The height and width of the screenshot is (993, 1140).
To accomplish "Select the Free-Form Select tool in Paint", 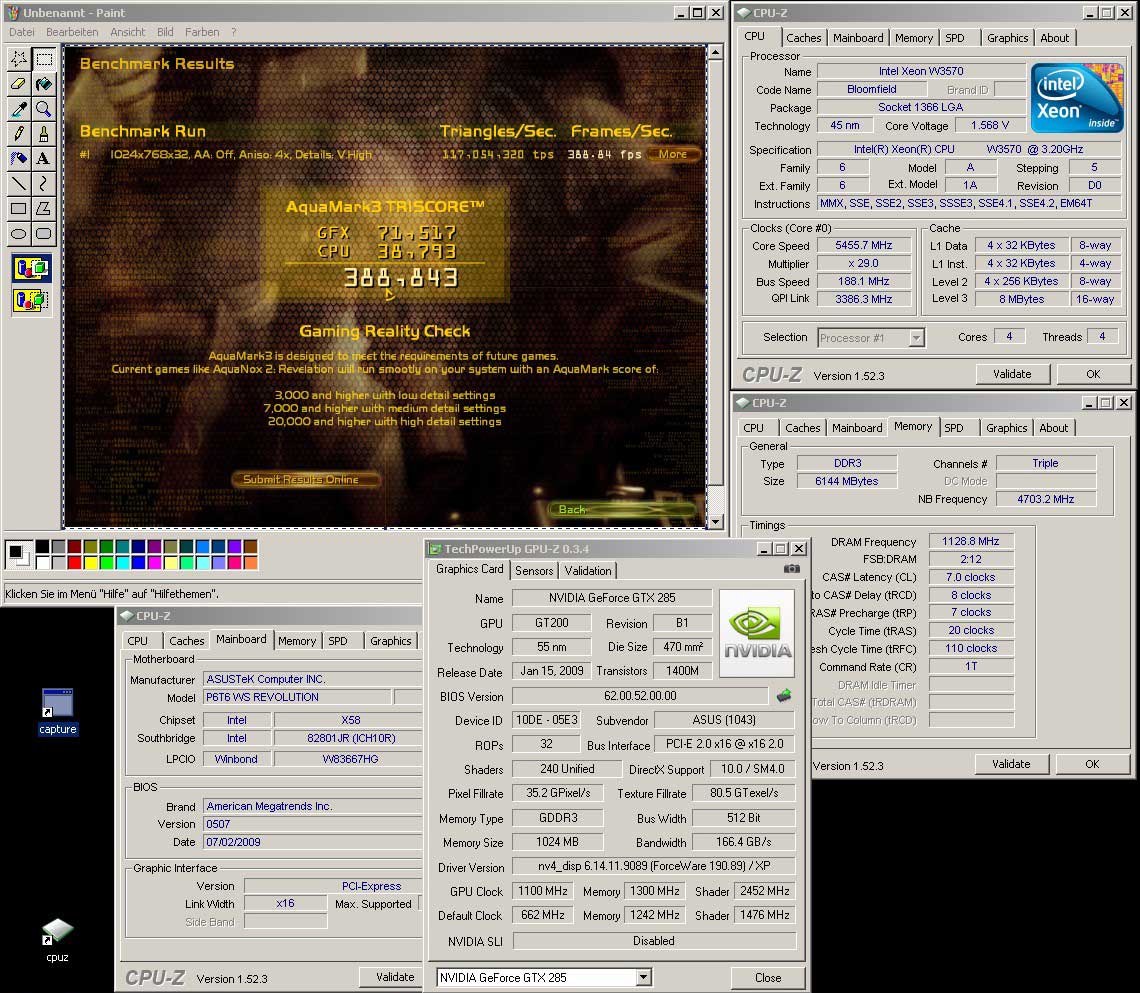I will tap(19, 59).
